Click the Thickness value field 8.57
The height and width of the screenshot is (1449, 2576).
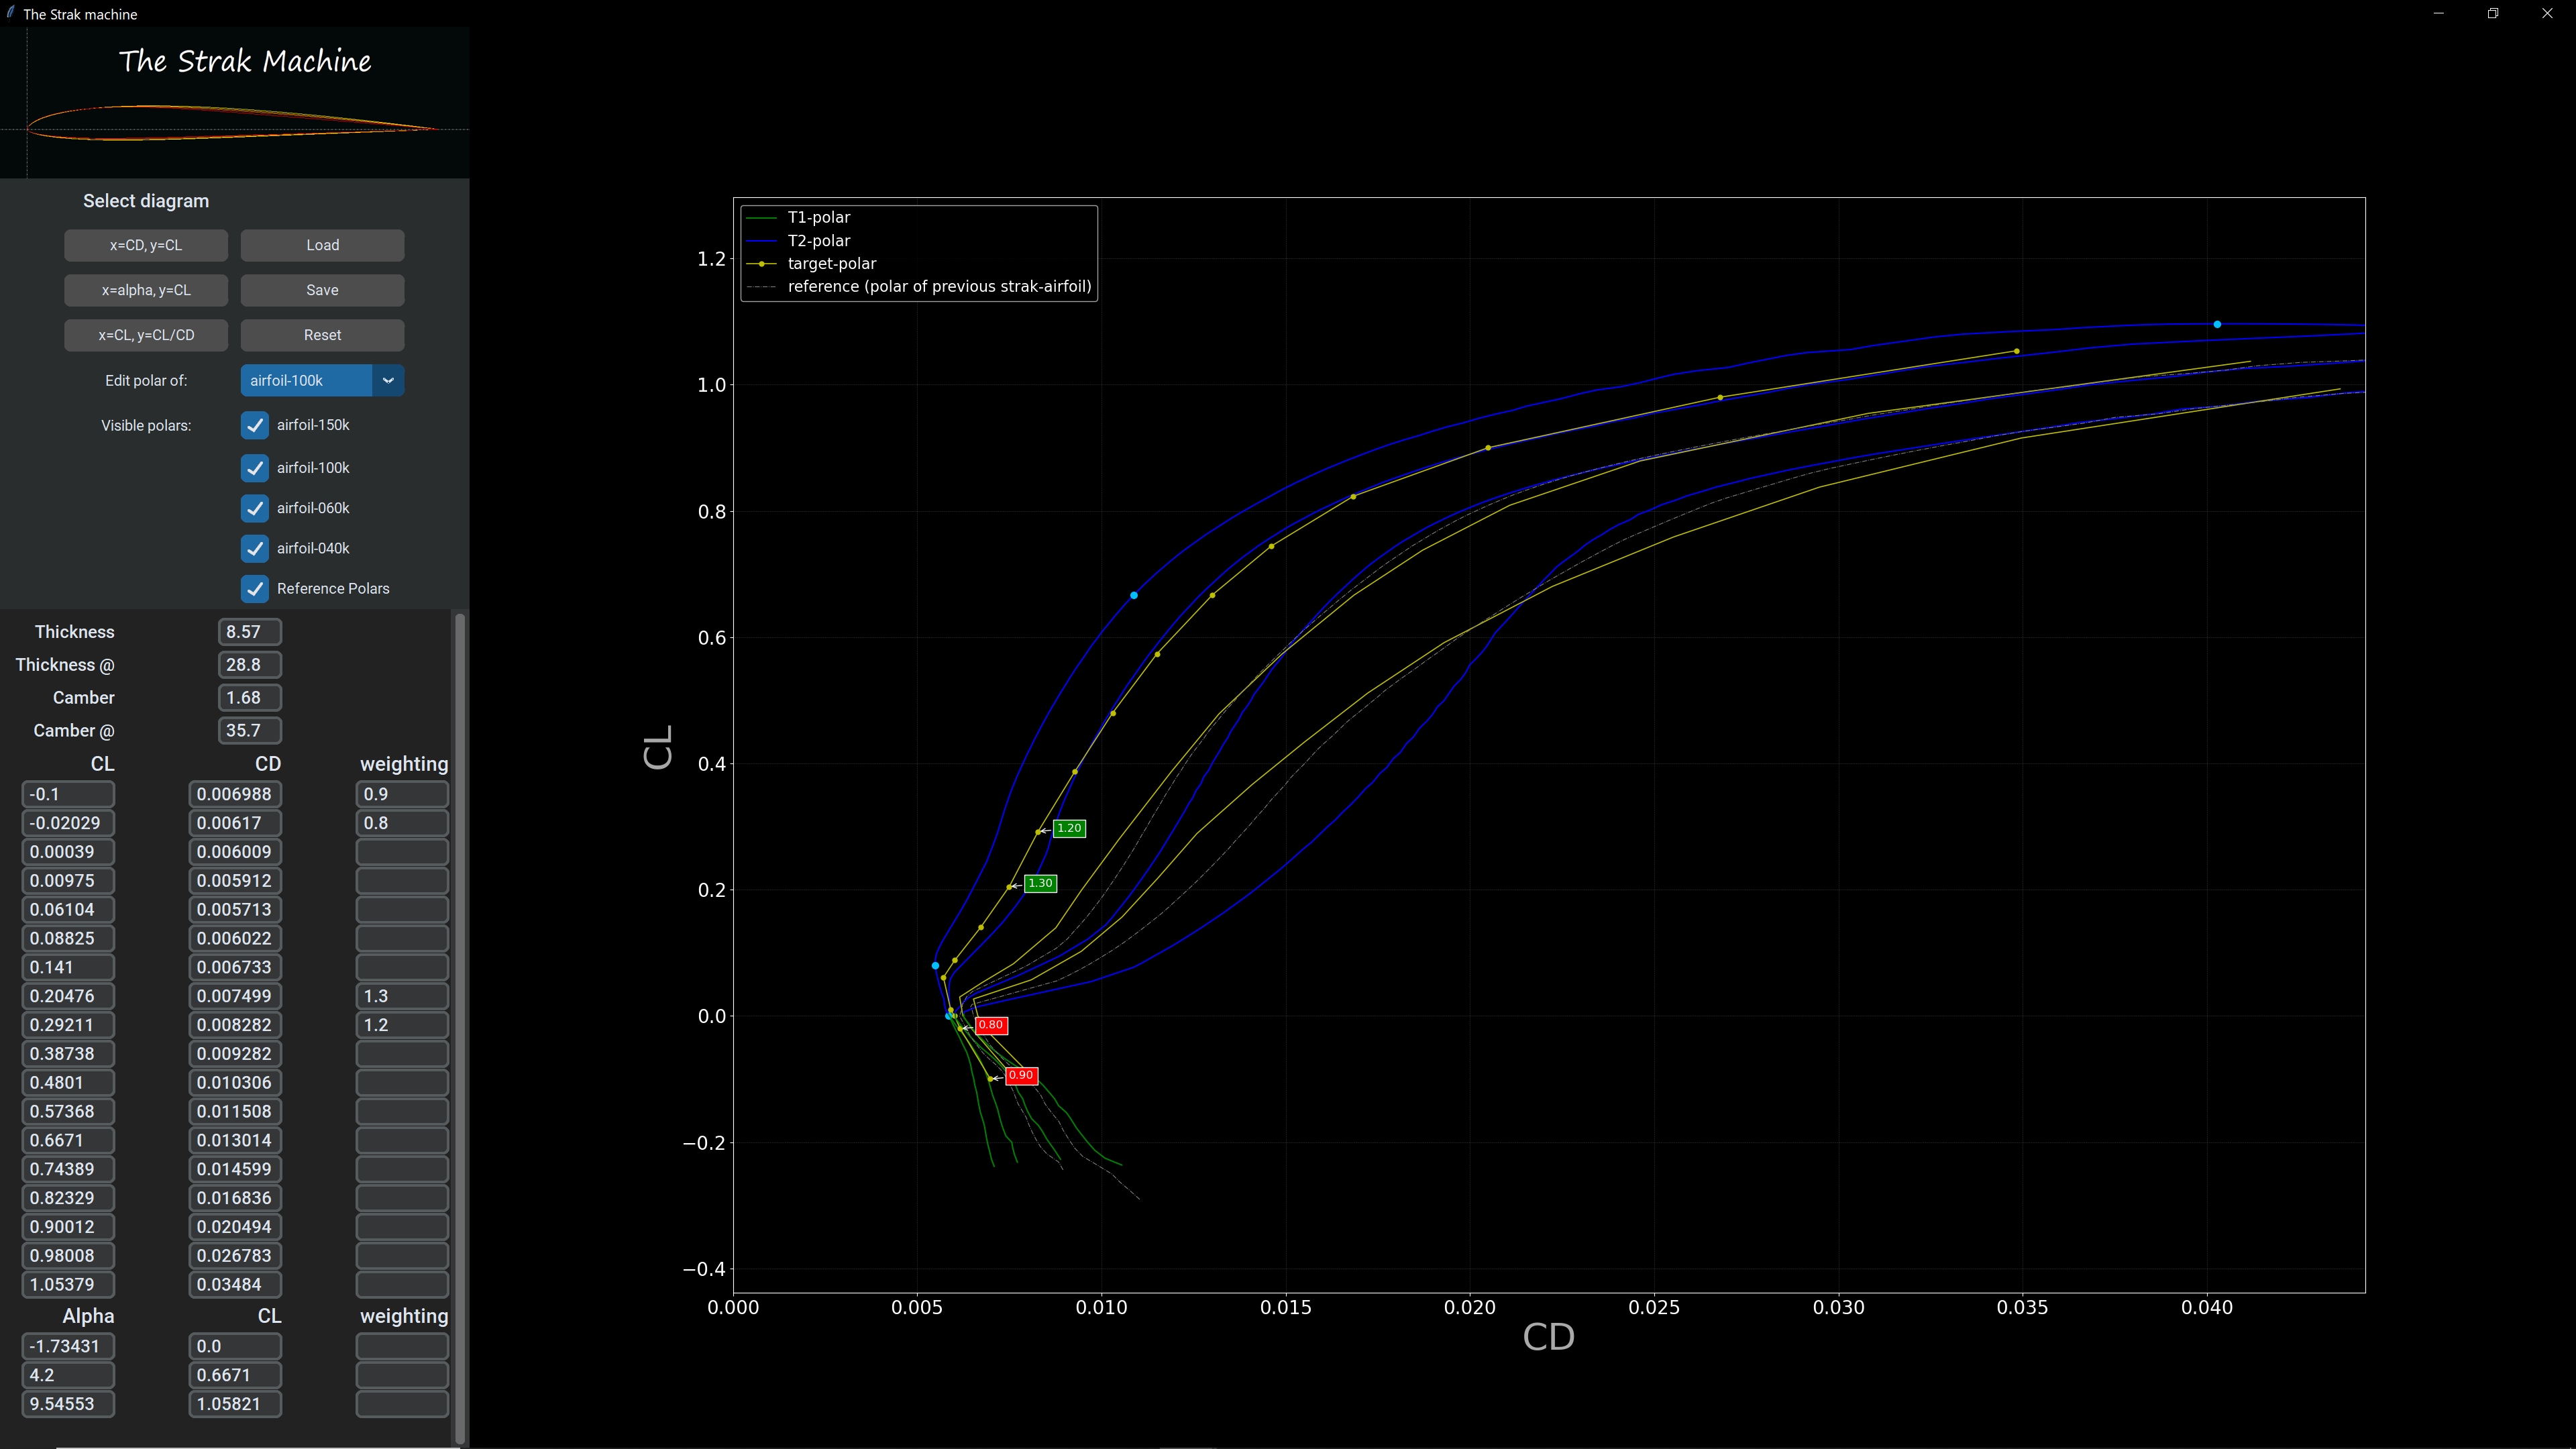point(250,632)
